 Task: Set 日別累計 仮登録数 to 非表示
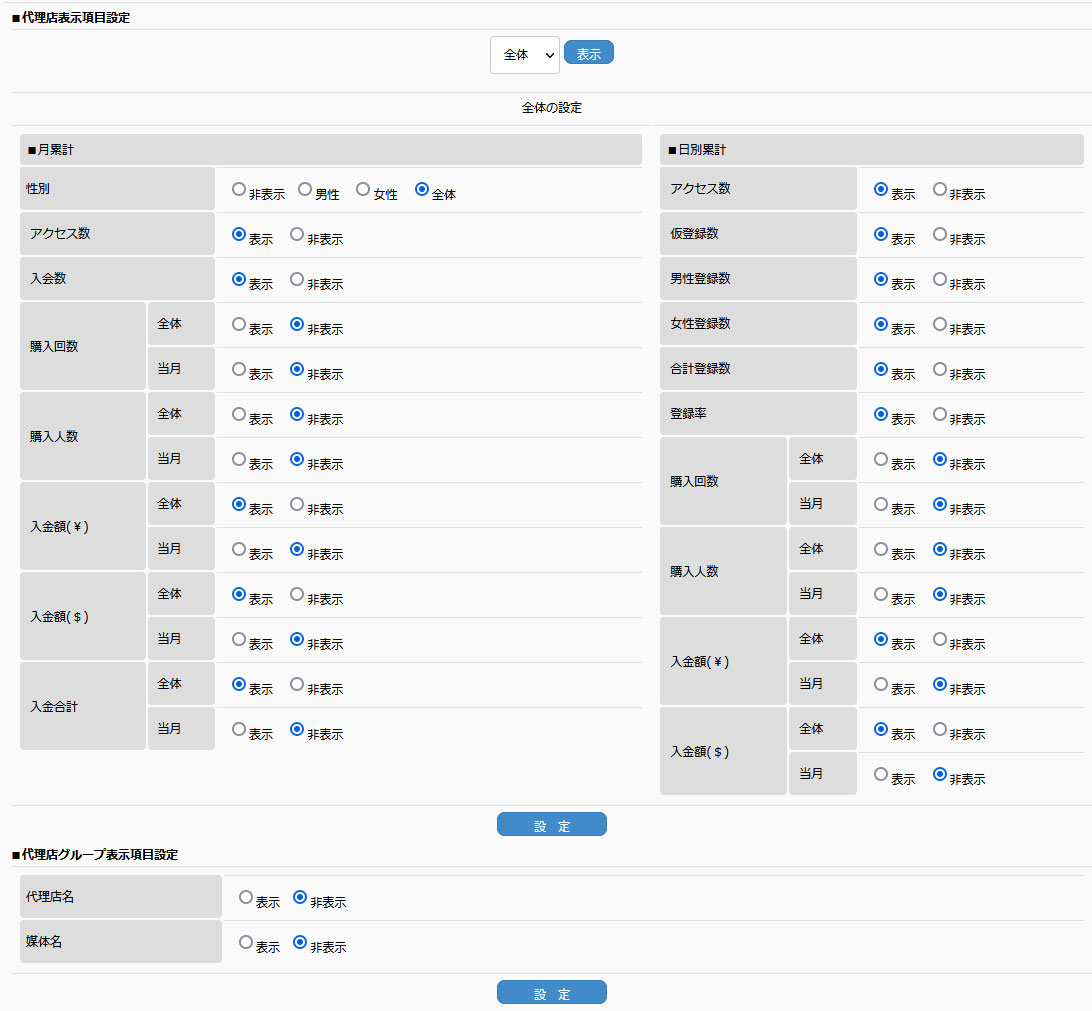pos(939,234)
